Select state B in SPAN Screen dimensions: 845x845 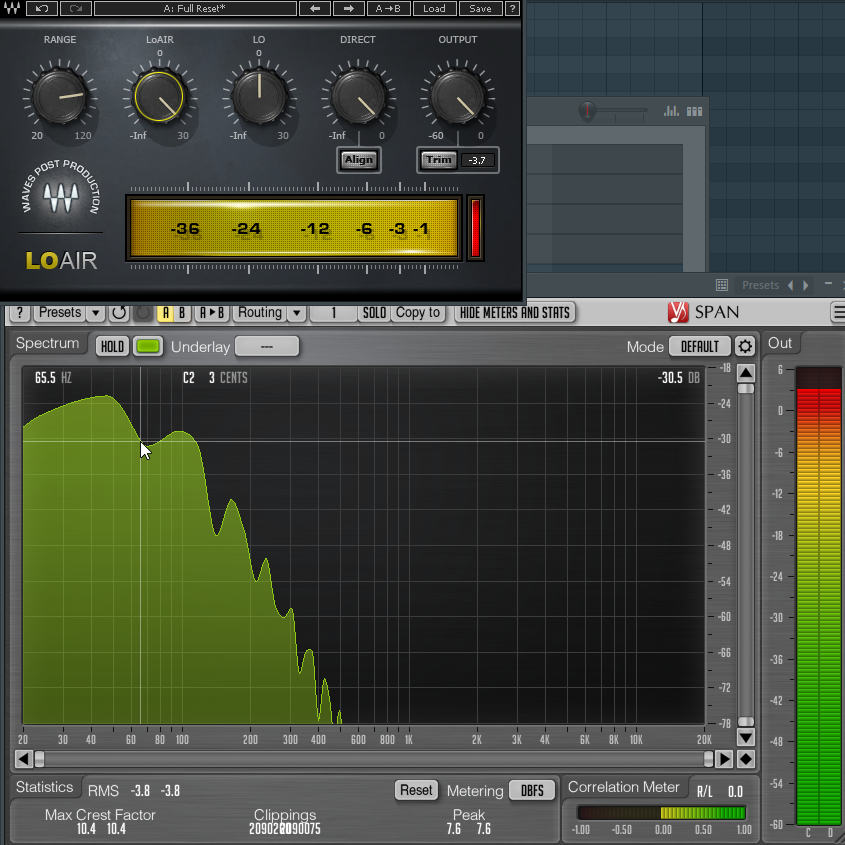point(182,313)
